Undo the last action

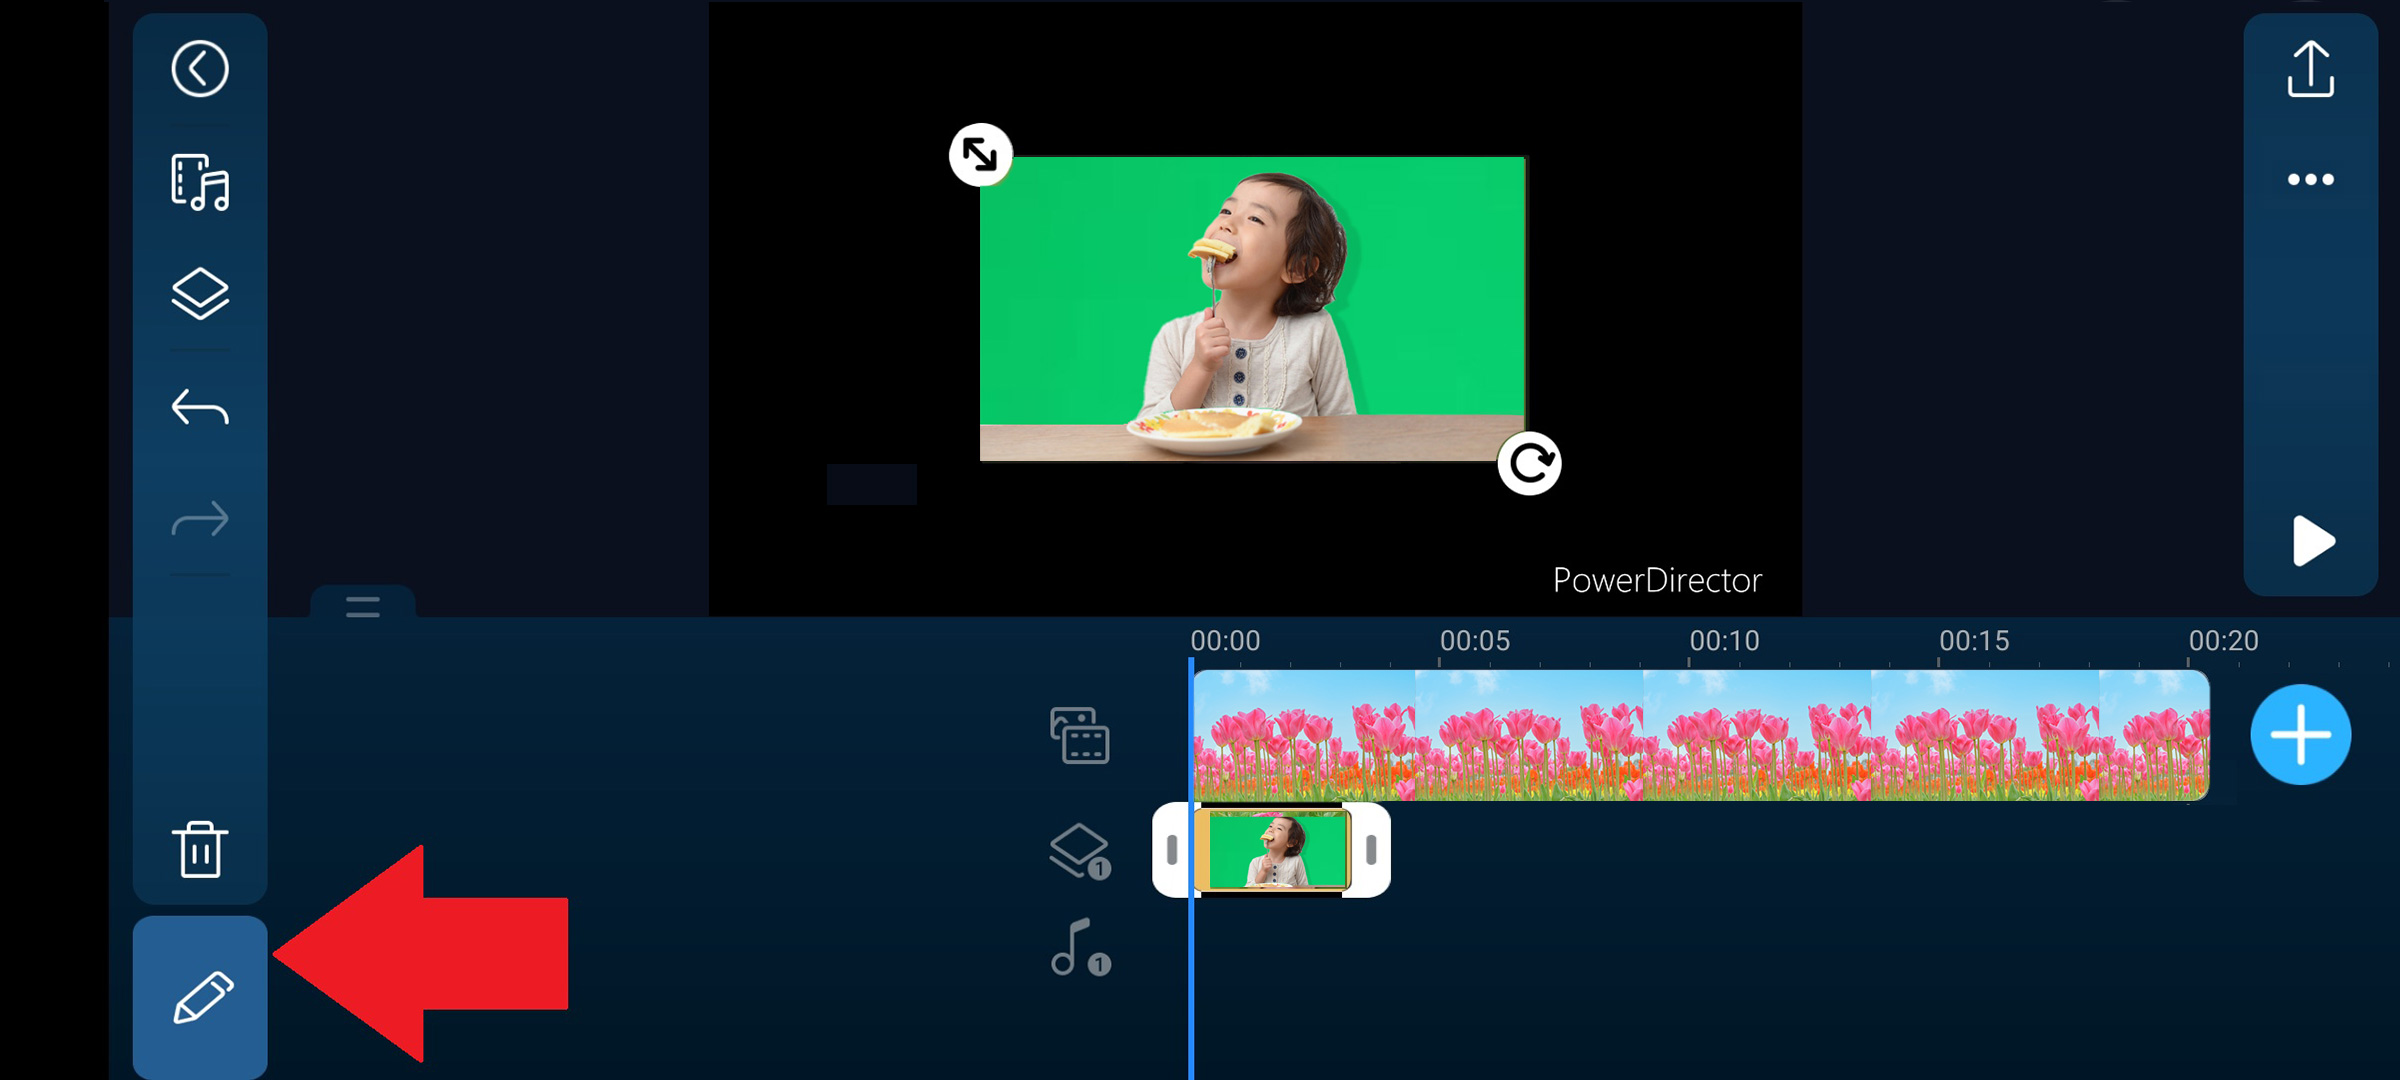pos(200,407)
